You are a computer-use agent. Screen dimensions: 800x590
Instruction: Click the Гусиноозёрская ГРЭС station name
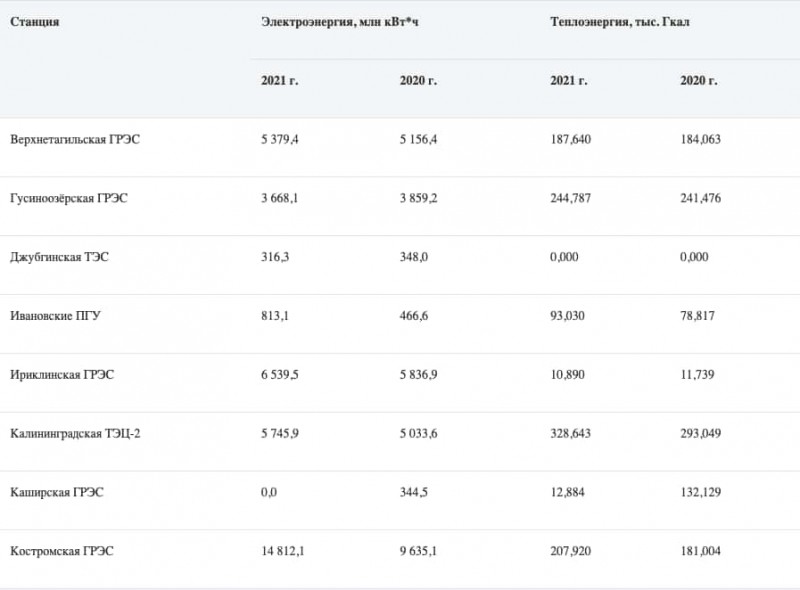click(69, 198)
